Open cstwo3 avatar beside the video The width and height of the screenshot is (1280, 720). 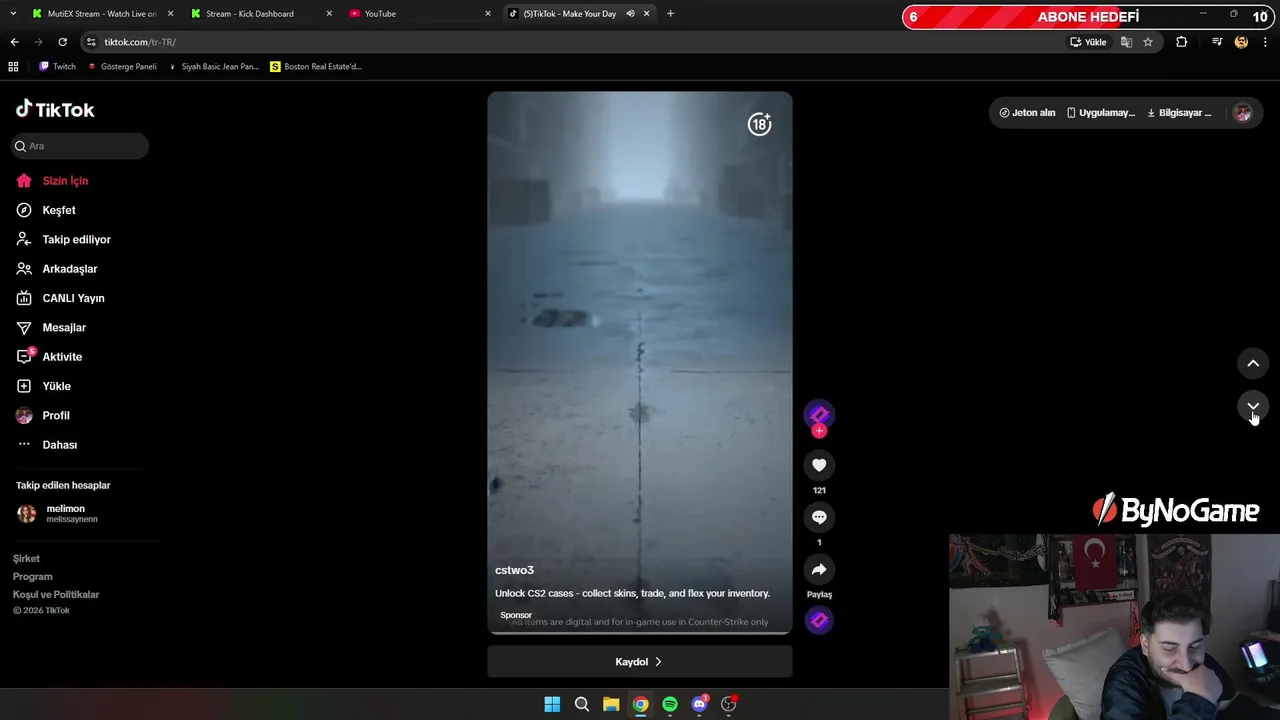819,414
